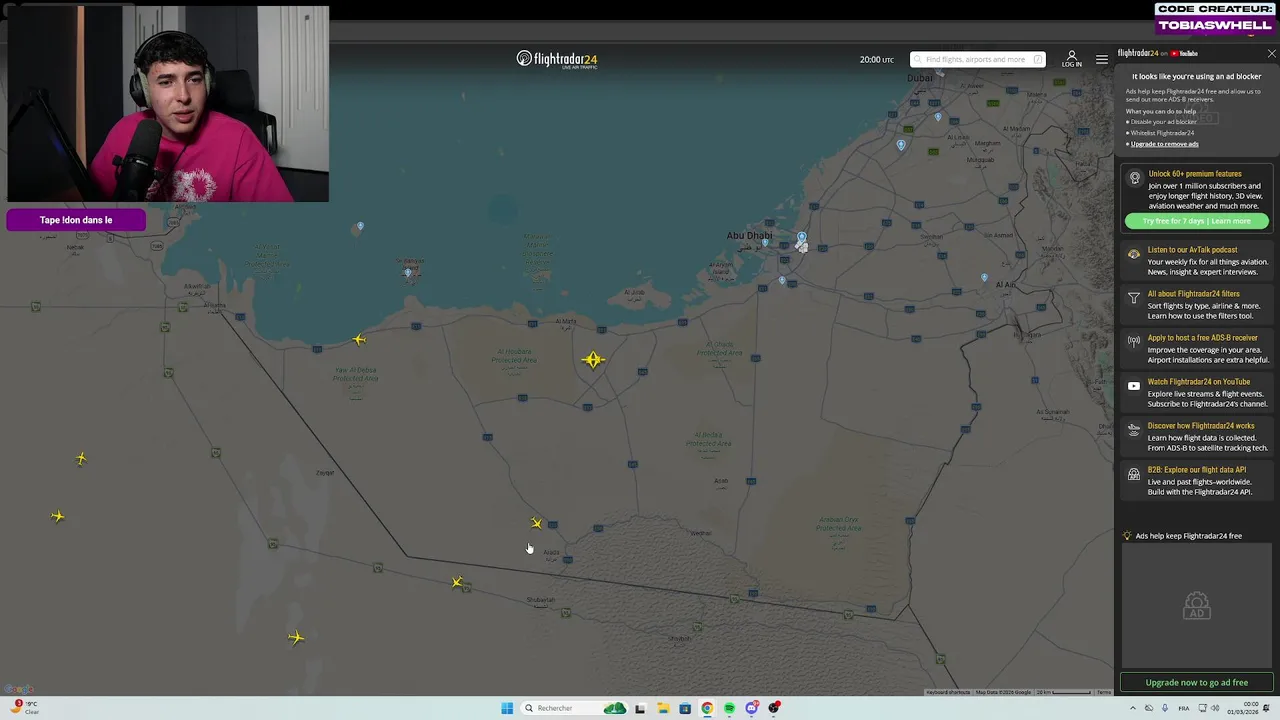Click the Flightradar24 logo
This screenshot has height=720, width=1280.
[557, 59]
